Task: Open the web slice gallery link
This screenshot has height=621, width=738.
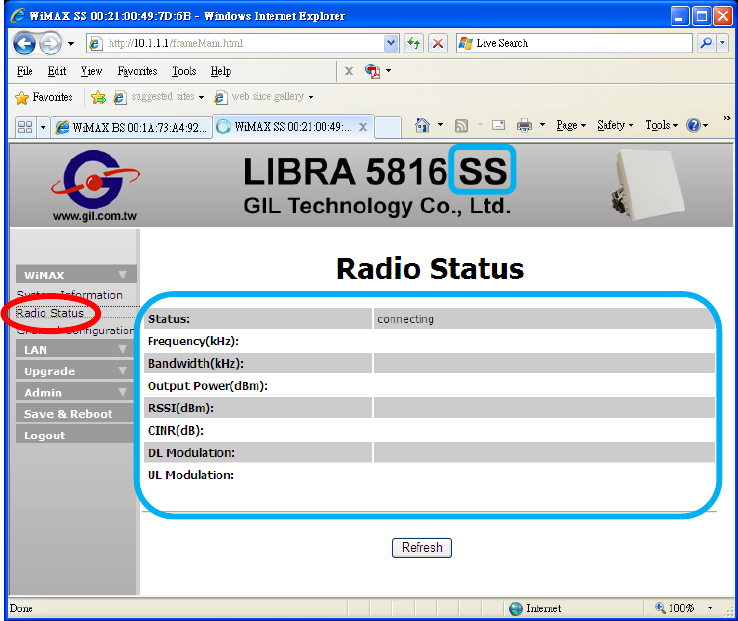Action: point(264,97)
